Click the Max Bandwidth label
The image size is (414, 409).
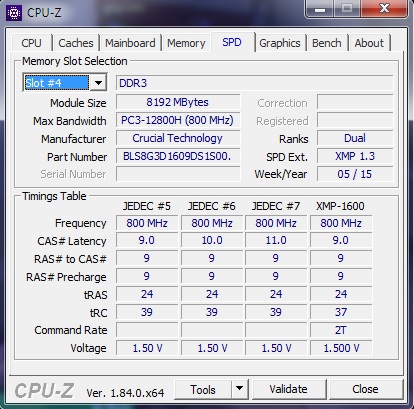(70, 121)
